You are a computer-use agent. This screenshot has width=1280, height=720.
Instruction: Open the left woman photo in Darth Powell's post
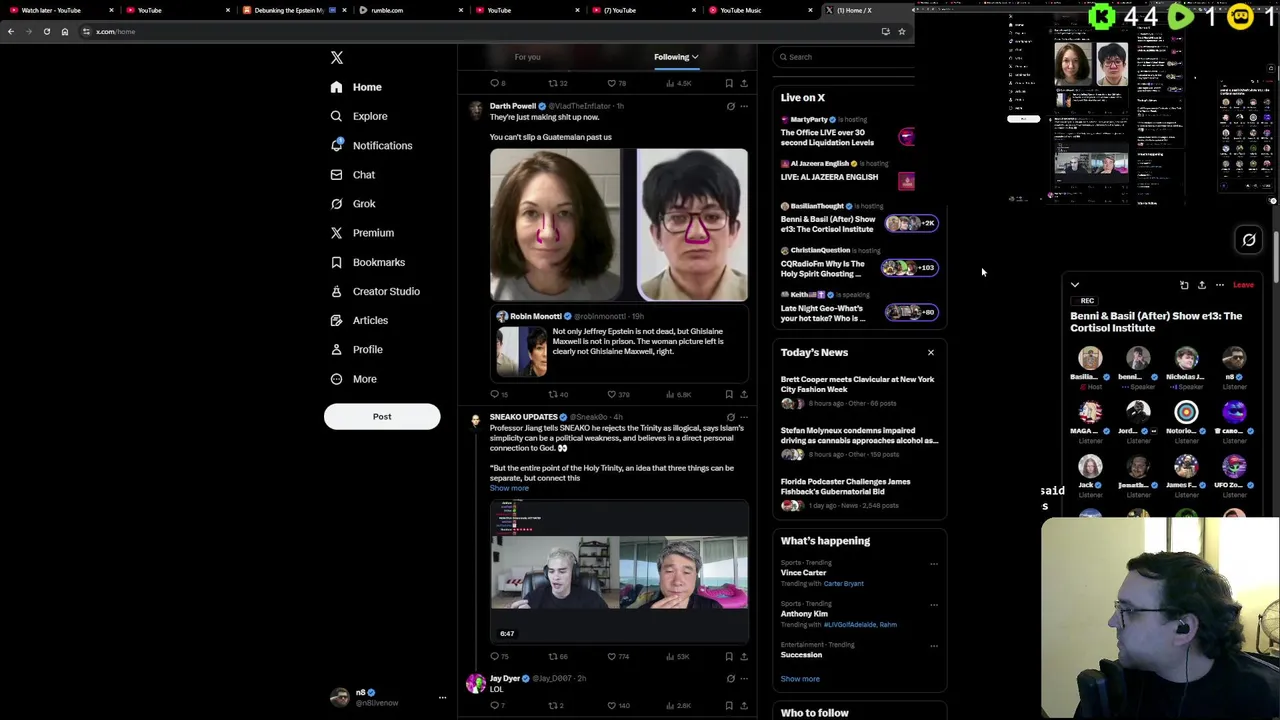tap(555, 225)
